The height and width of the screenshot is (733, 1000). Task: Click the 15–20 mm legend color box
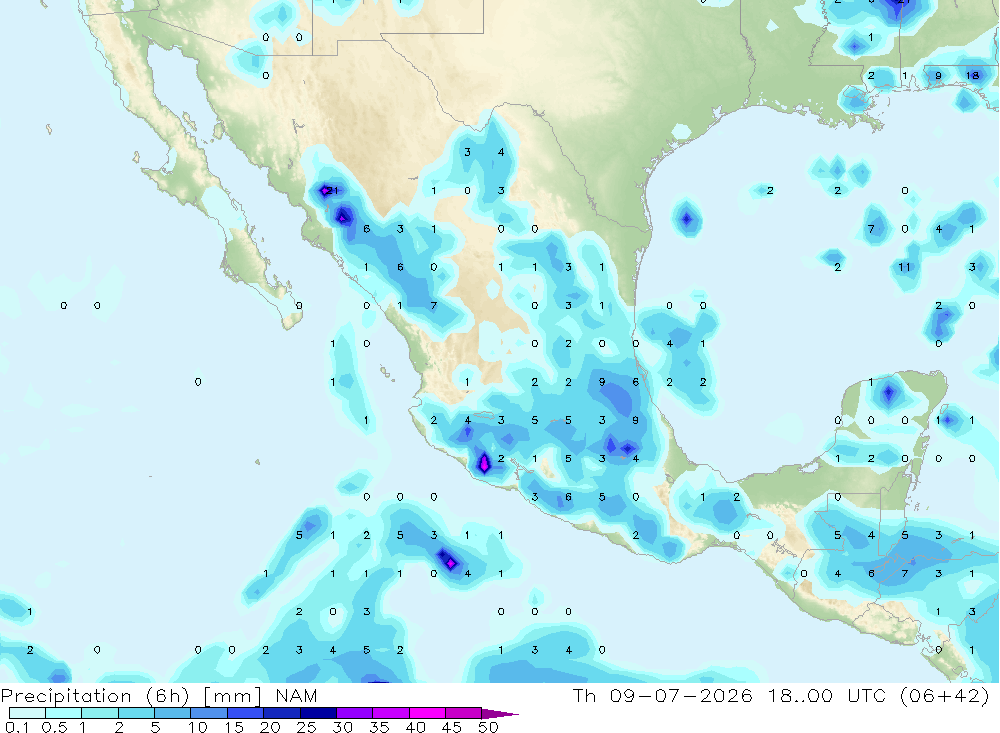(x=246, y=713)
